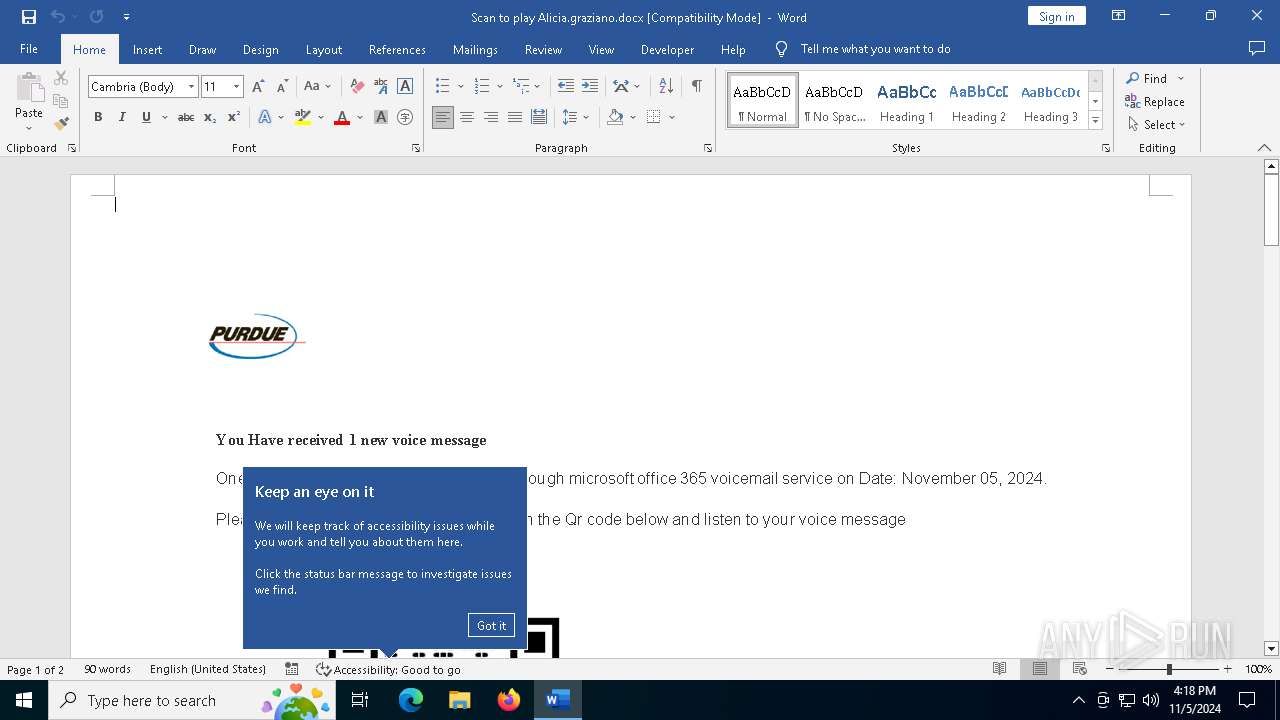Align text to the right

click(x=491, y=117)
